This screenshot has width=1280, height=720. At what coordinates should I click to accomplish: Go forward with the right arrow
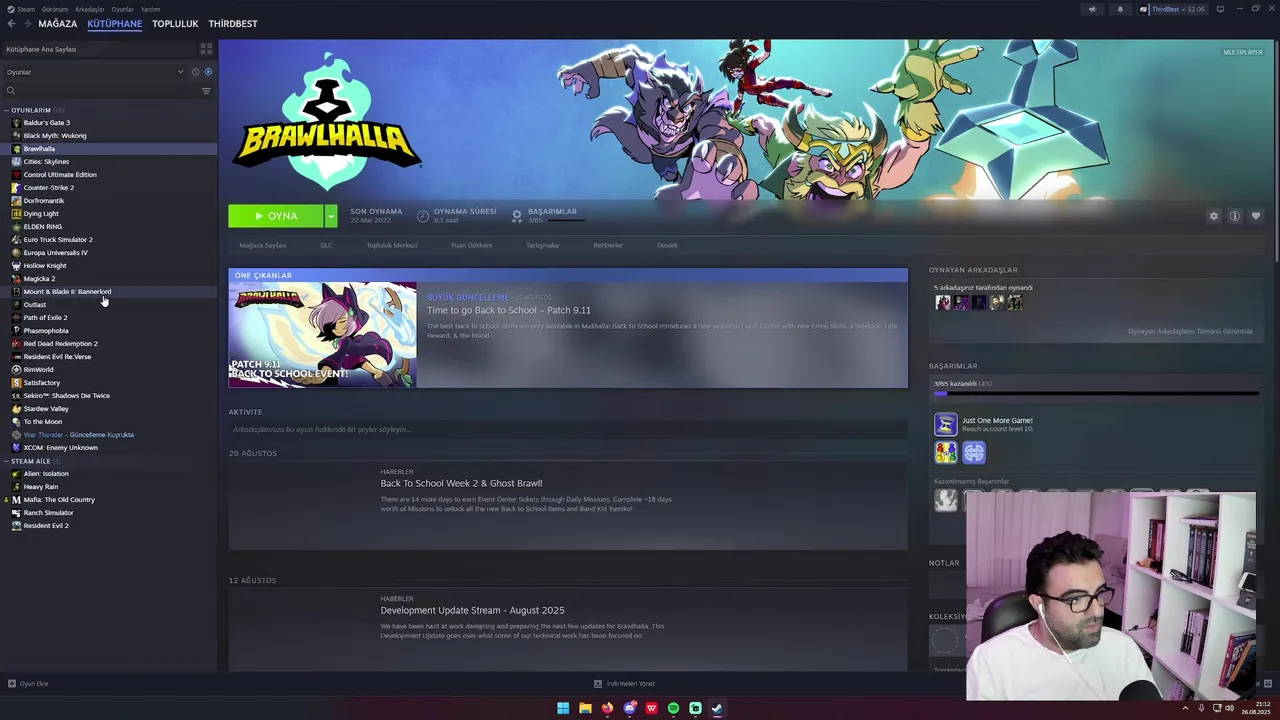coord(26,23)
